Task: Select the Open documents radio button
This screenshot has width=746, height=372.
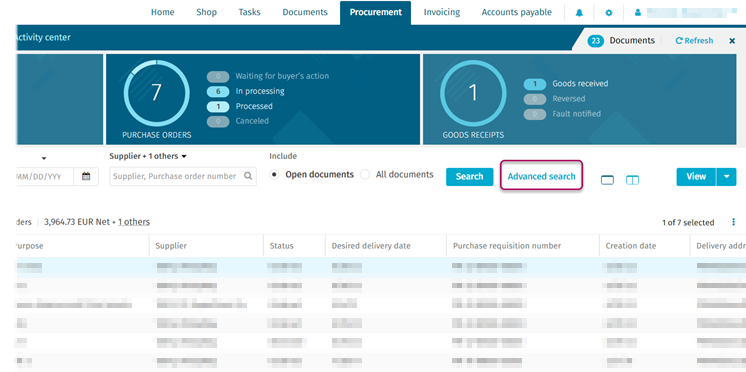Action: click(274, 175)
